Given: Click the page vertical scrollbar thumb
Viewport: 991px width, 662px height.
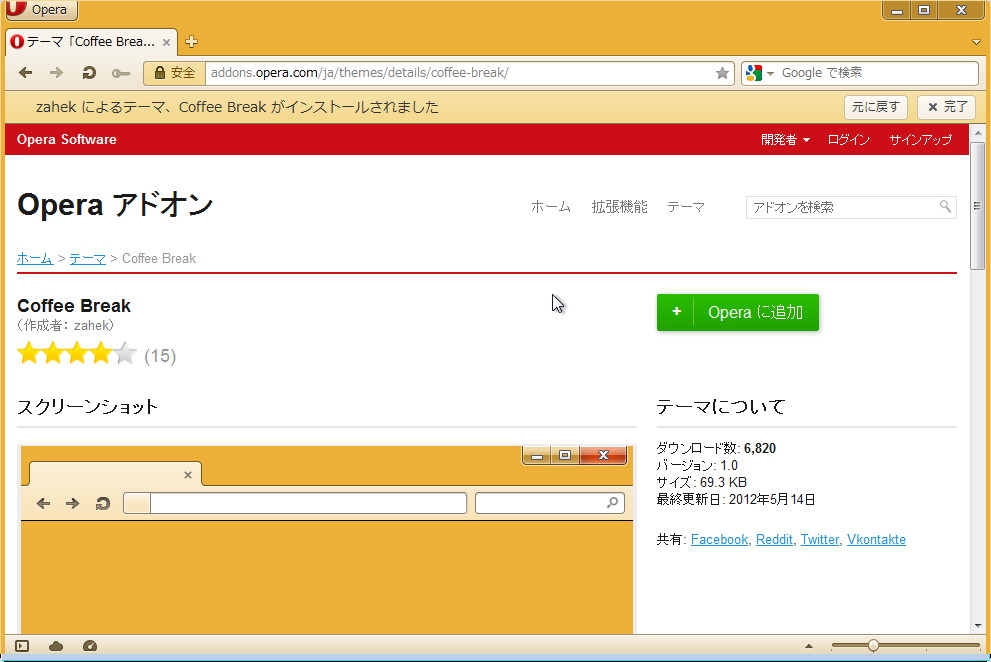Looking at the screenshot, I should click(977, 206).
